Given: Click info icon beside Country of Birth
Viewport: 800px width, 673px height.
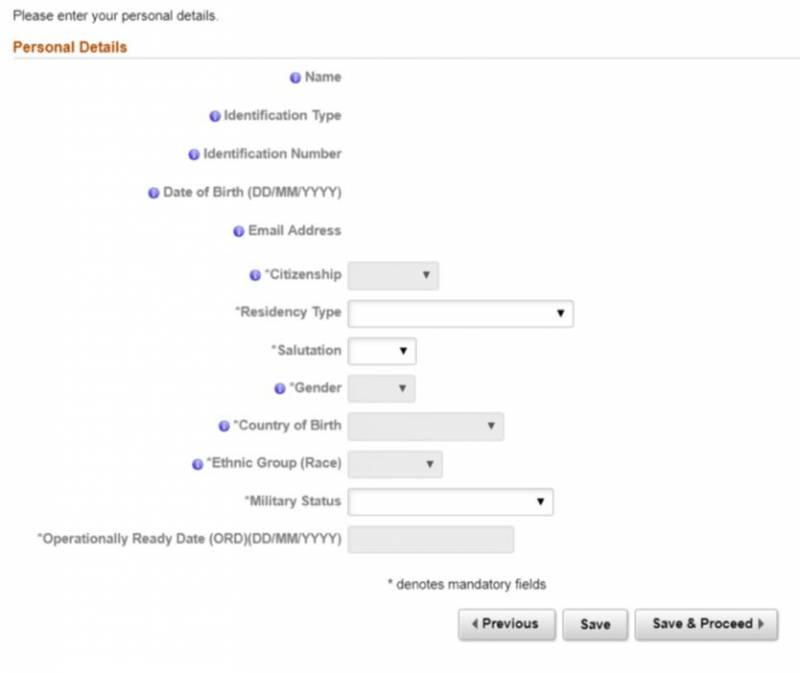Looking at the screenshot, I should tap(224, 426).
